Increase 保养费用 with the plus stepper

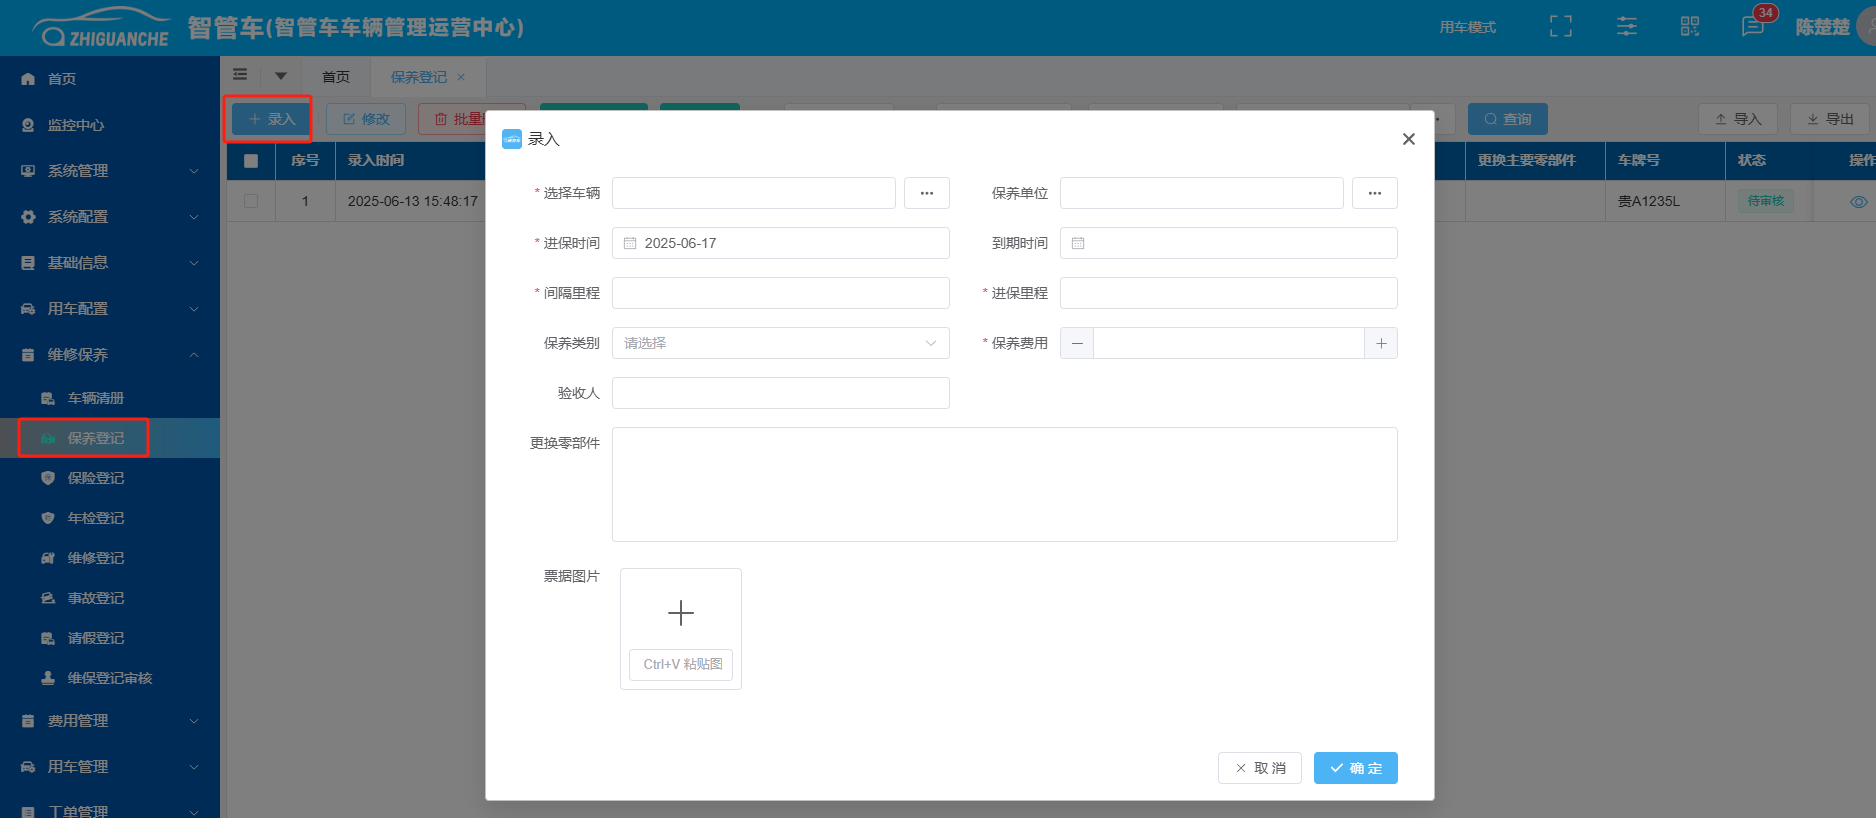point(1381,343)
